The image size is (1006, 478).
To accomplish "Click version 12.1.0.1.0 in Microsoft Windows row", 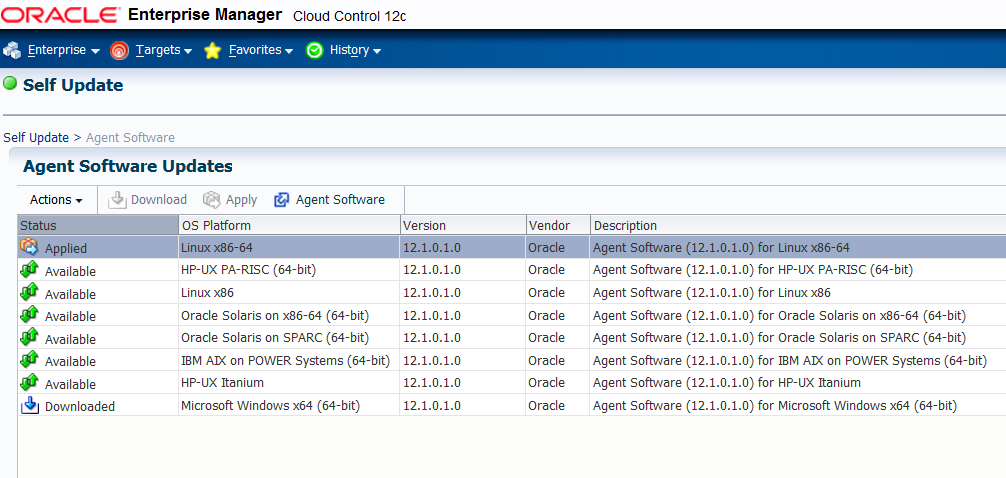I will [x=432, y=405].
